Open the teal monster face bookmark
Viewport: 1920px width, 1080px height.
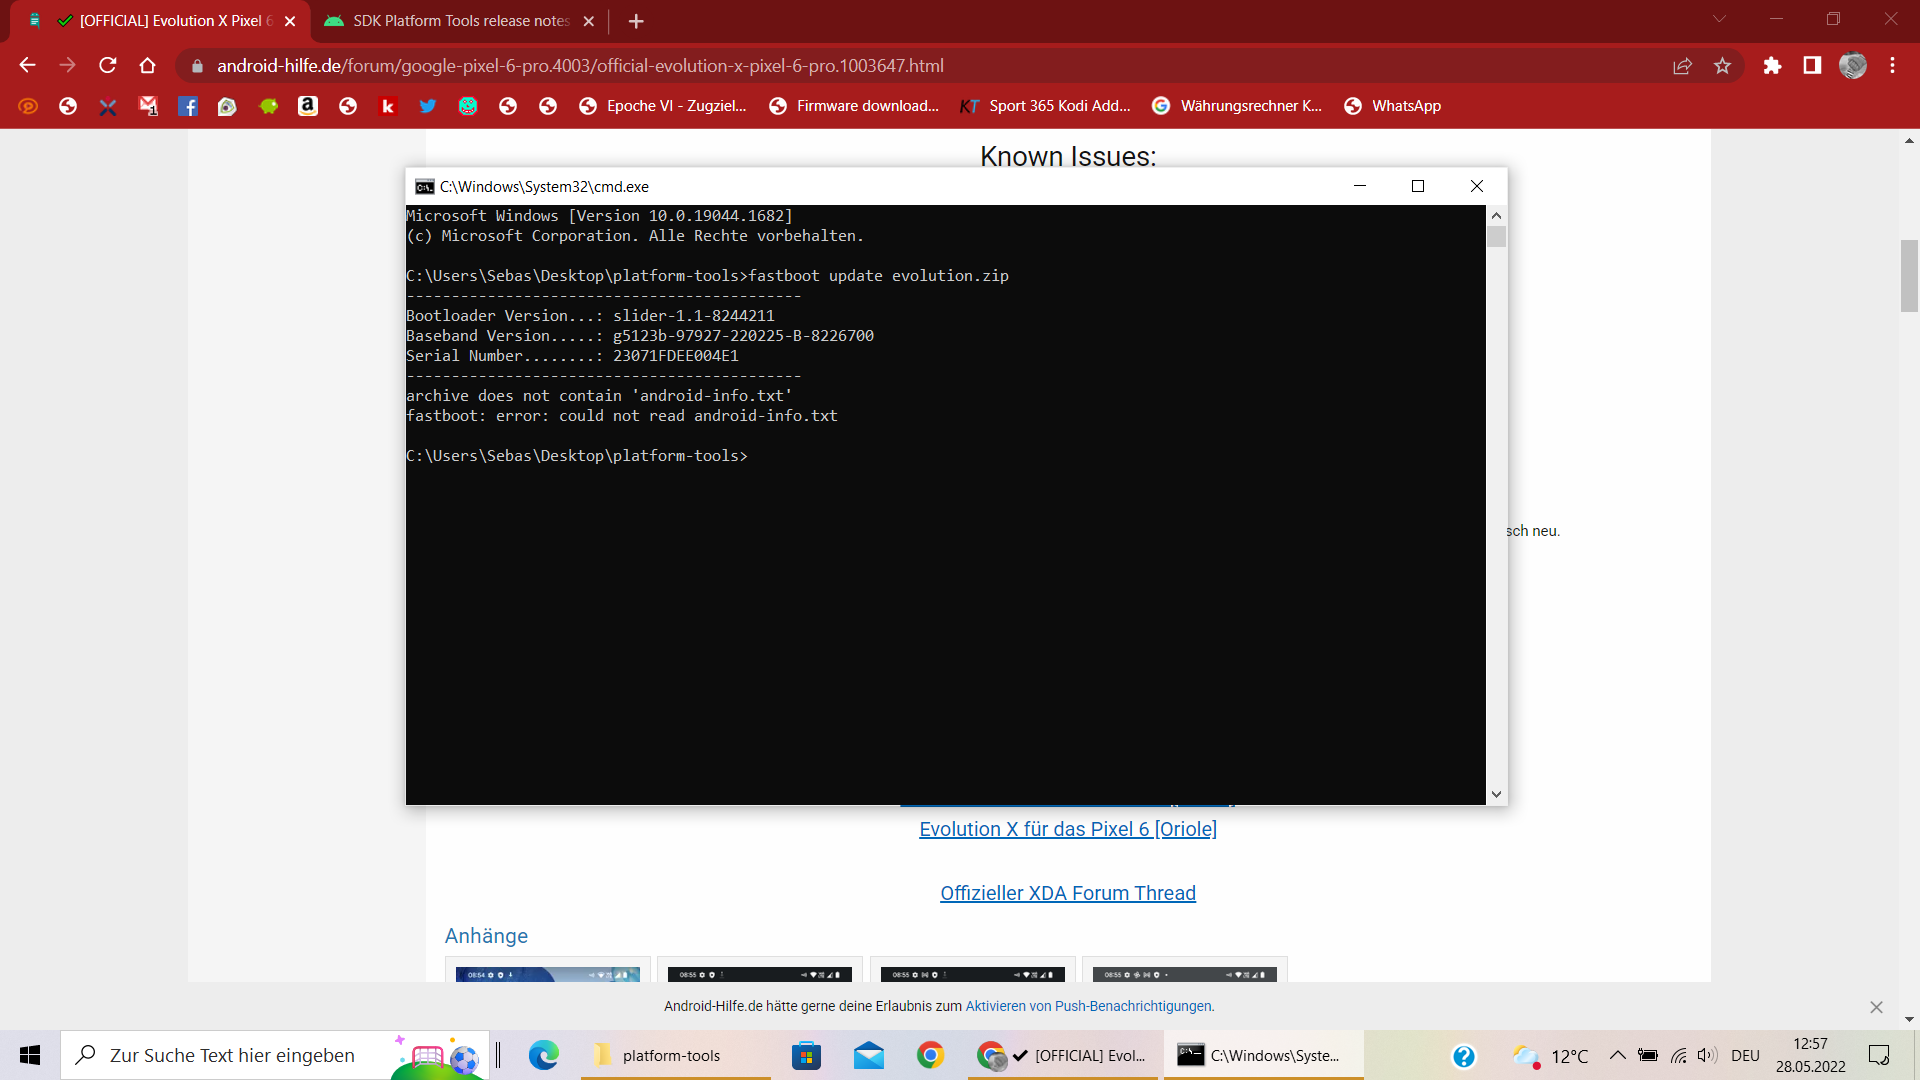[x=468, y=106]
